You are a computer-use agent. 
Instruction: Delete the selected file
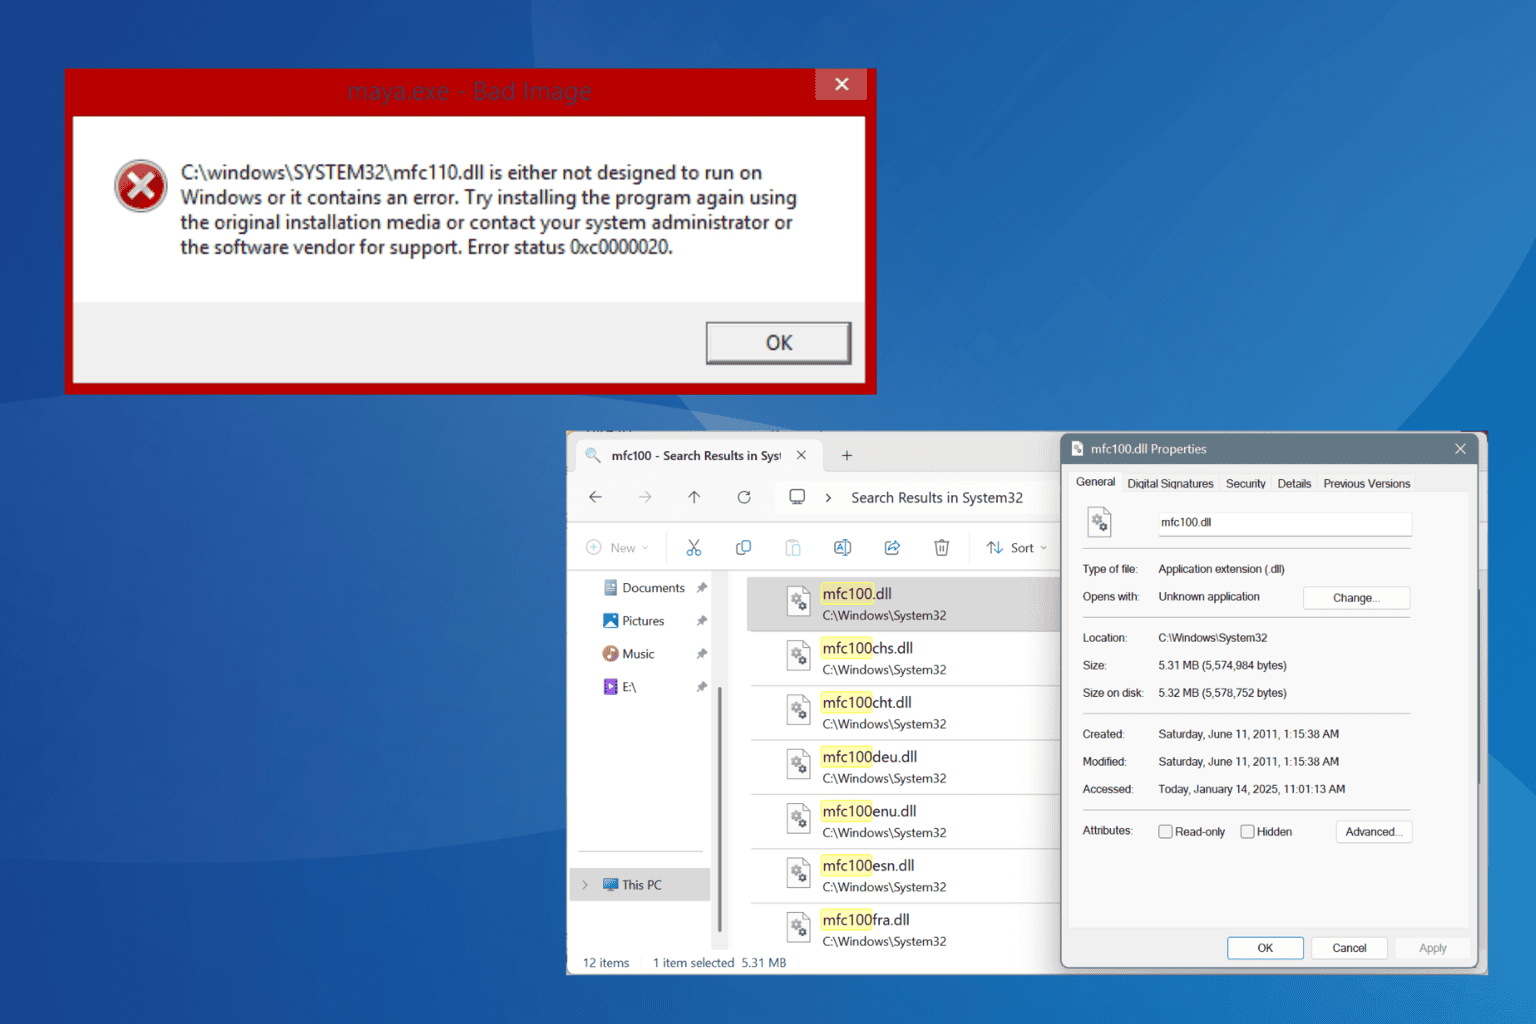click(x=941, y=548)
